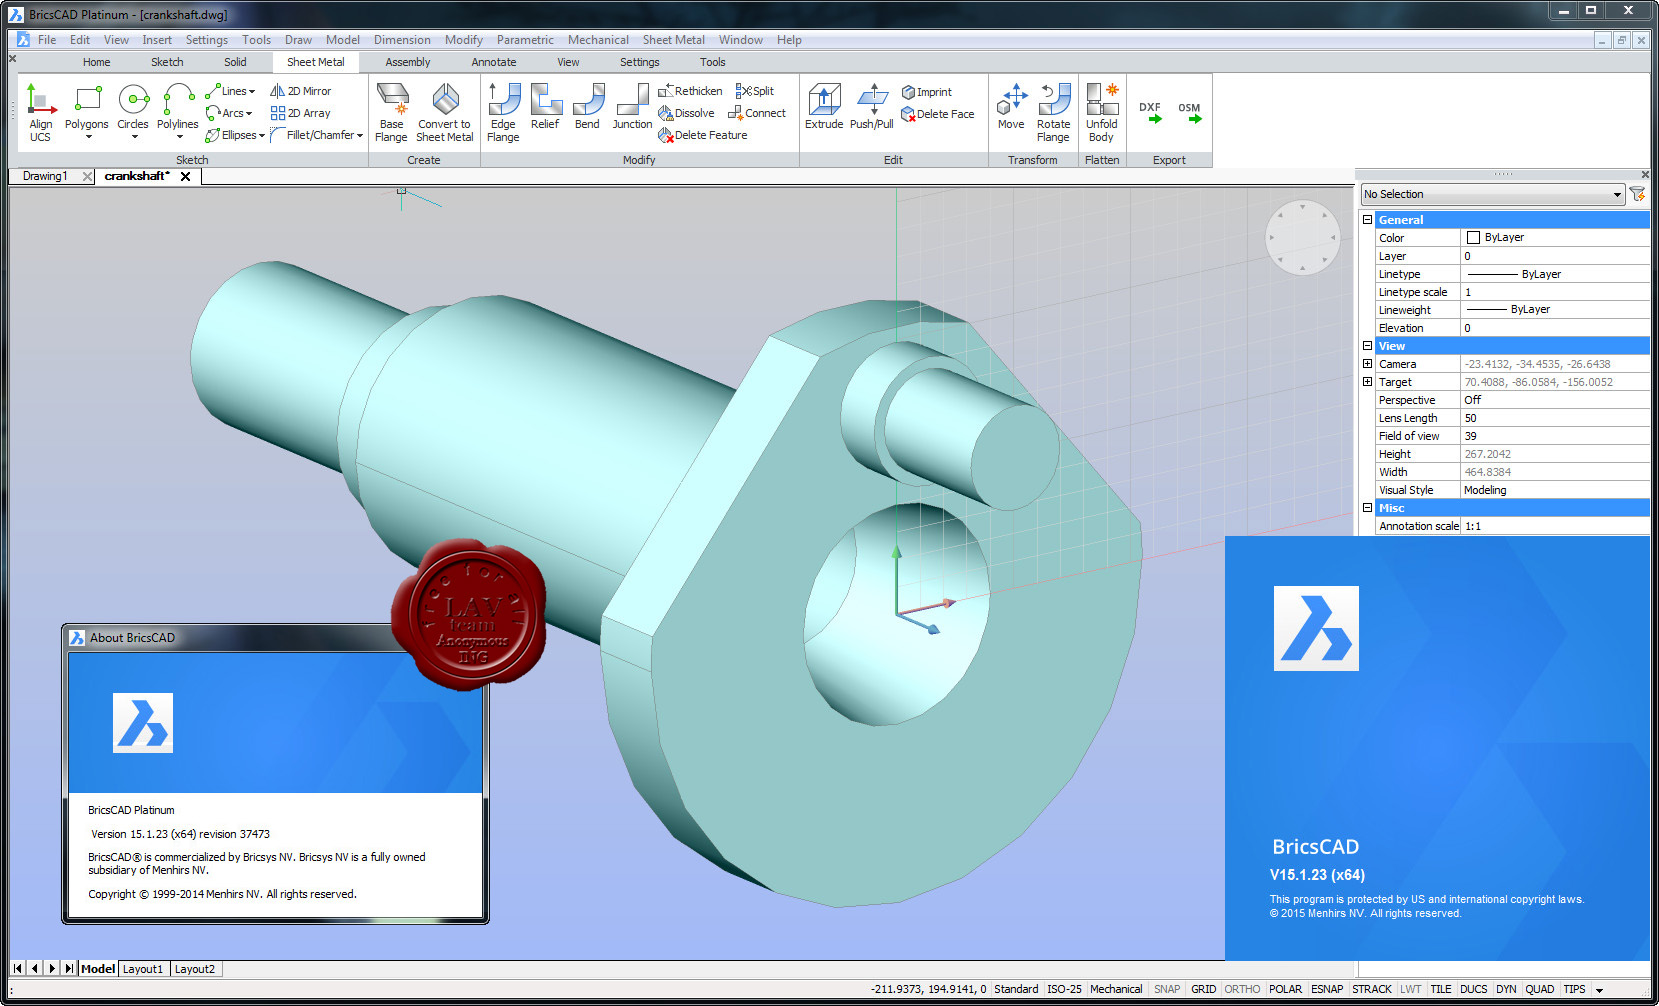Image resolution: width=1659 pixels, height=1006 pixels.
Task: Toggle ORTHO mode
Action: pos(1242,989)
